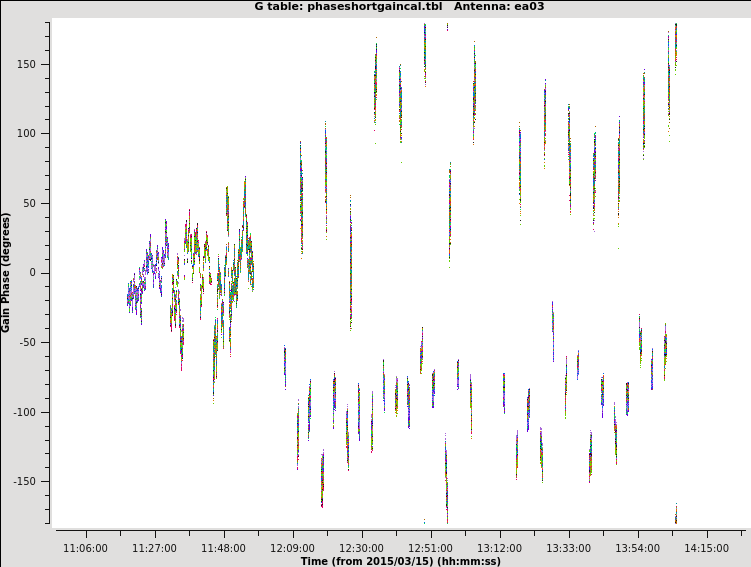
Task: Select the 11:27:00 time tick label
Action: (x=155, y=548)
